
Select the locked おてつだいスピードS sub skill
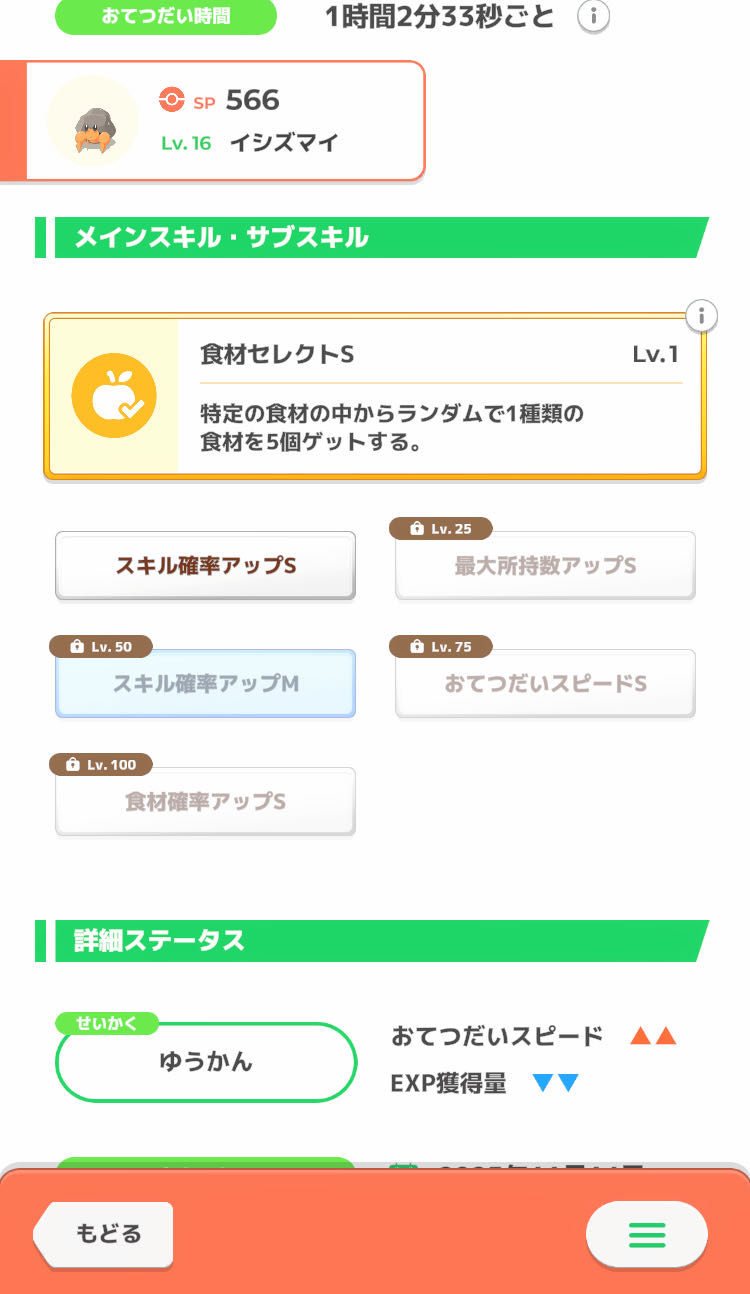[545, 684]
